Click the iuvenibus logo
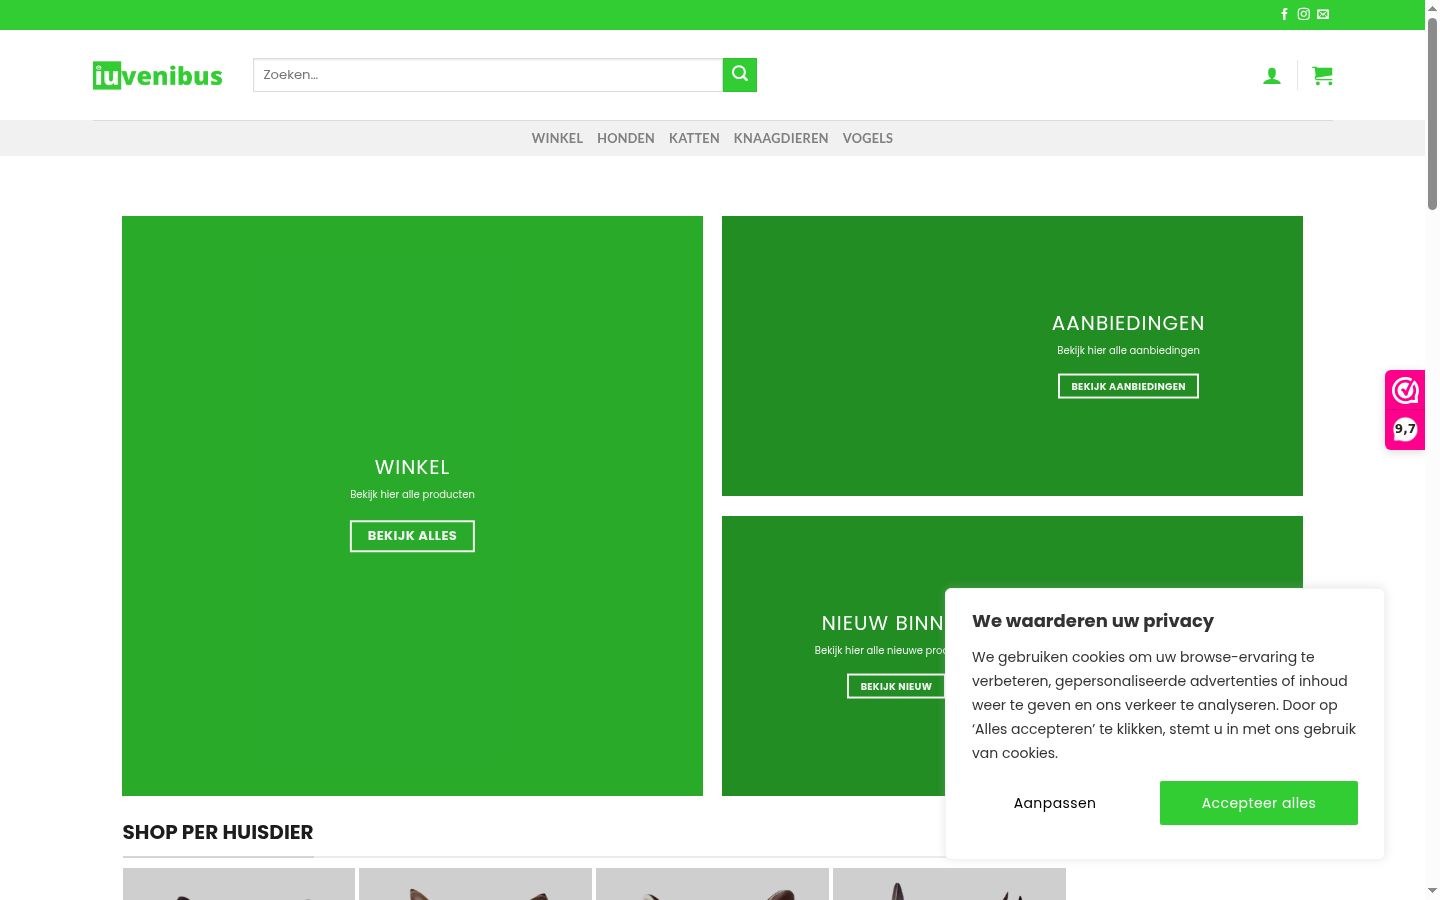This screenshot has height=900, width=1440. (x=158, y=75)
